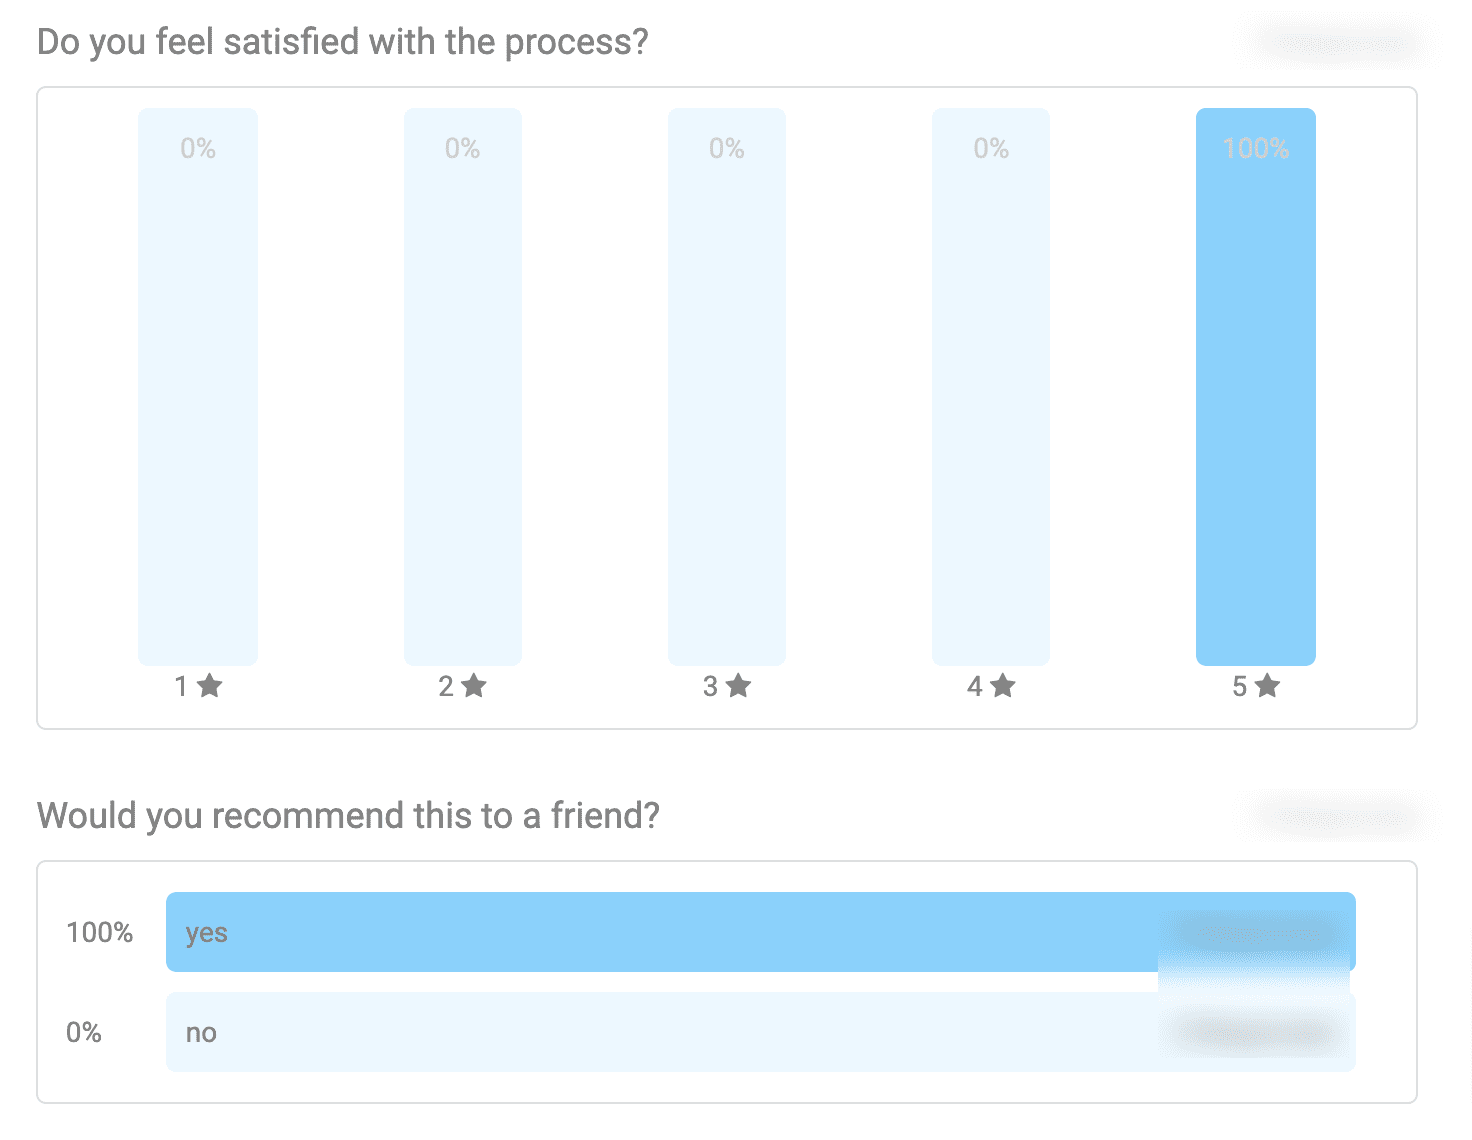Click 'Do you feel satisfied with the process?' heading
The image size is (1472, 1140).
pyautogui.click(x=343, y=43)
